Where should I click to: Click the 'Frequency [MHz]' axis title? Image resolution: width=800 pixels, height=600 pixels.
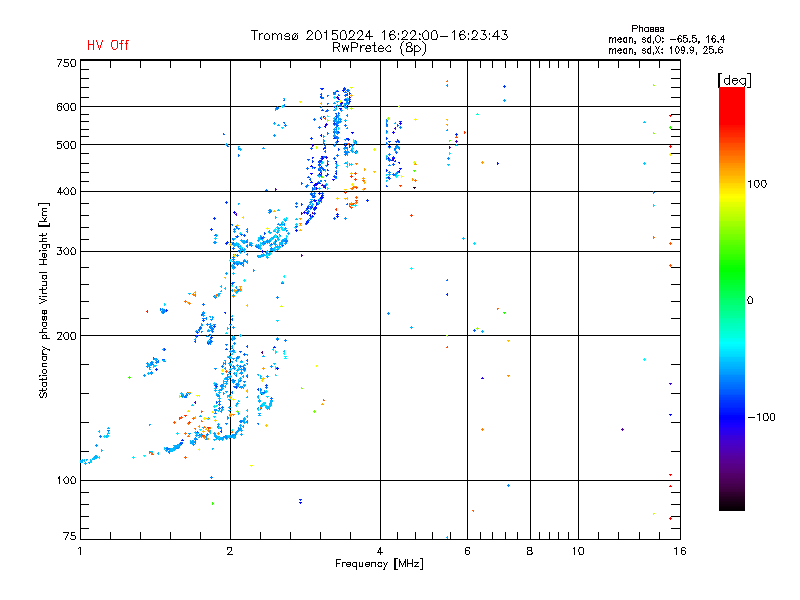[x=379, y=564]
